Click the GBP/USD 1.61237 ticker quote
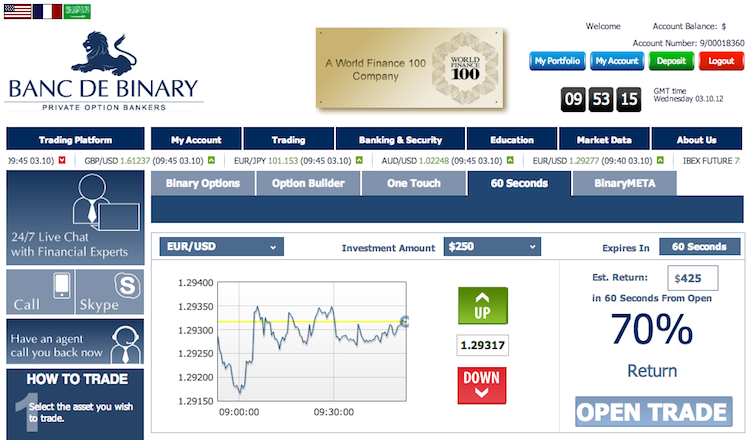The height and width of the screenshot is (440, 750). (x=144, y=161)
